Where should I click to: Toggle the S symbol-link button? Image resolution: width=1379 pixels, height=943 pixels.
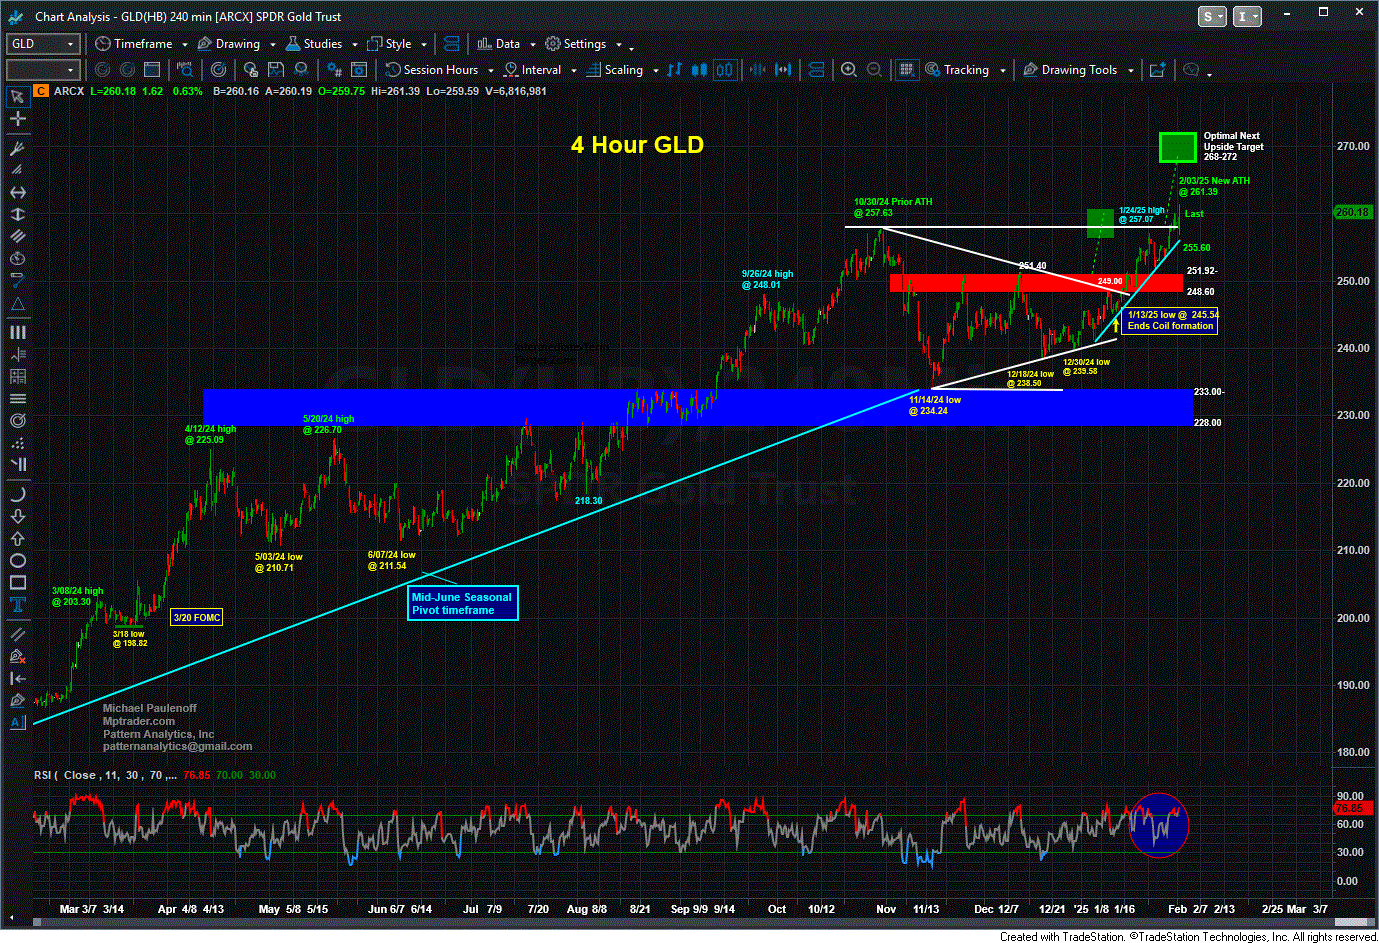click(1212, 16)
